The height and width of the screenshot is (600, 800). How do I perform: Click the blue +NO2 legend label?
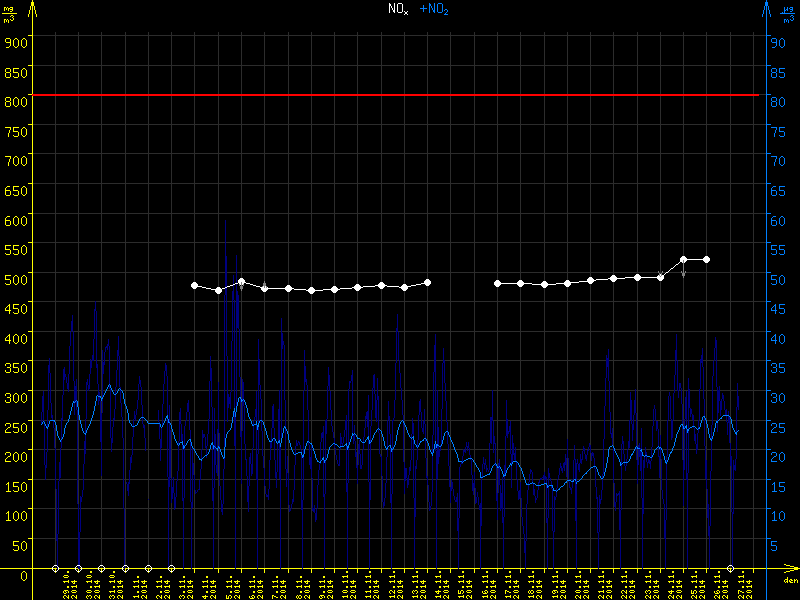click(433, 9)
